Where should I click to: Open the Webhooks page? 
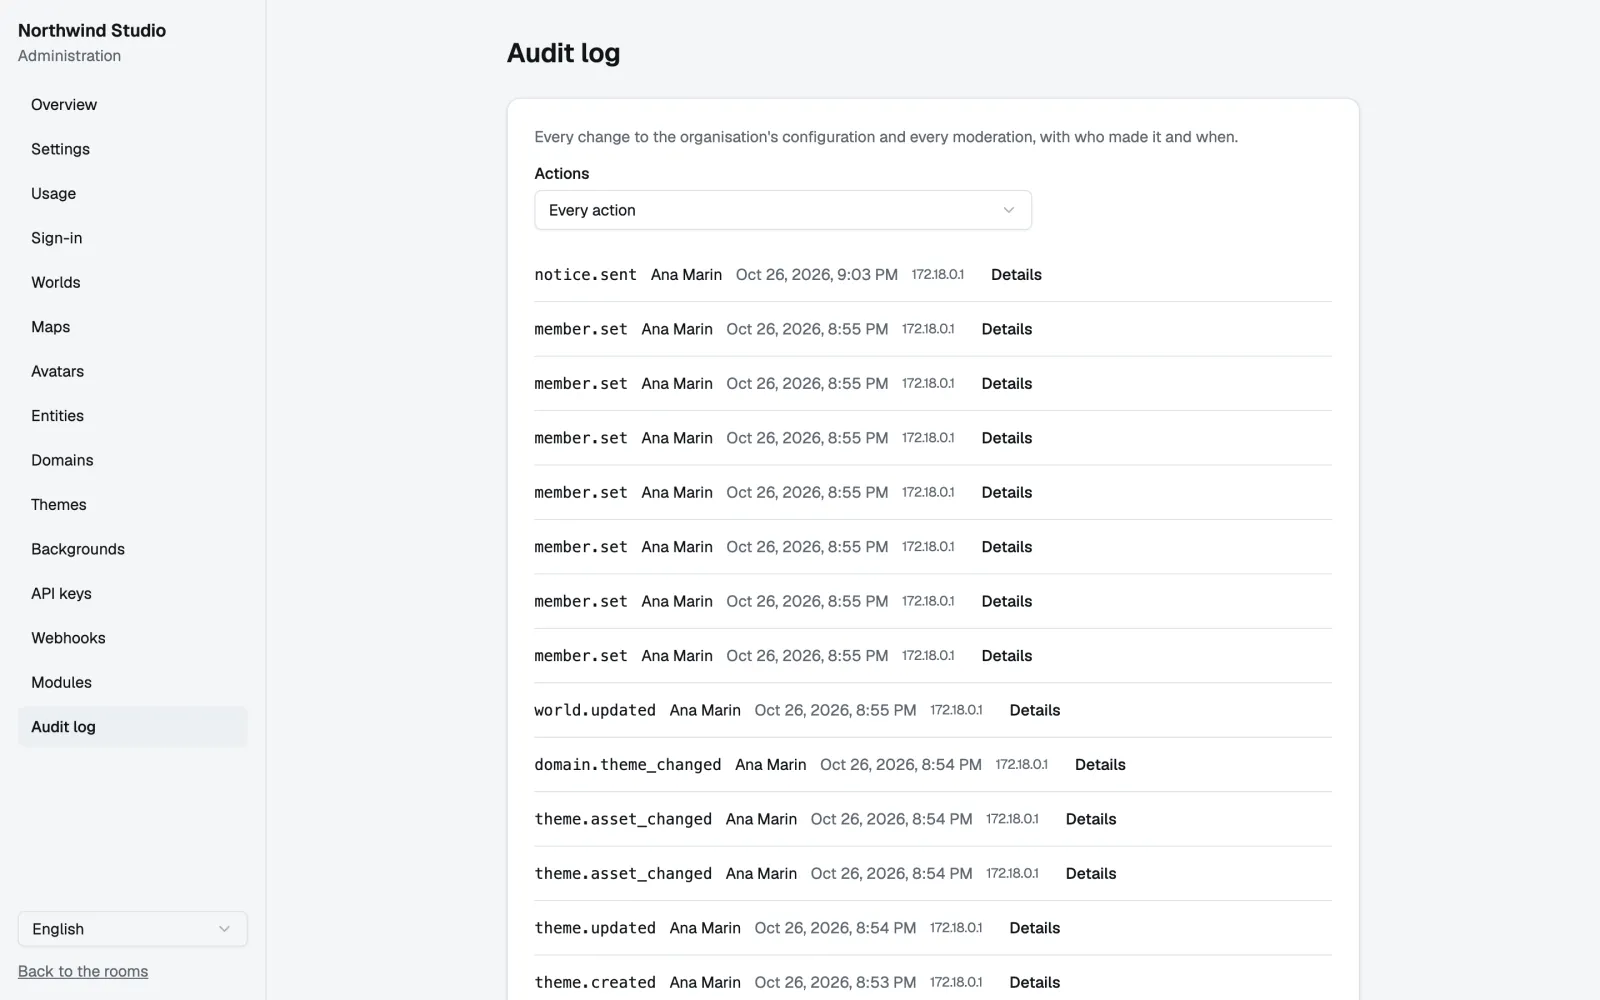pos(132,639)
